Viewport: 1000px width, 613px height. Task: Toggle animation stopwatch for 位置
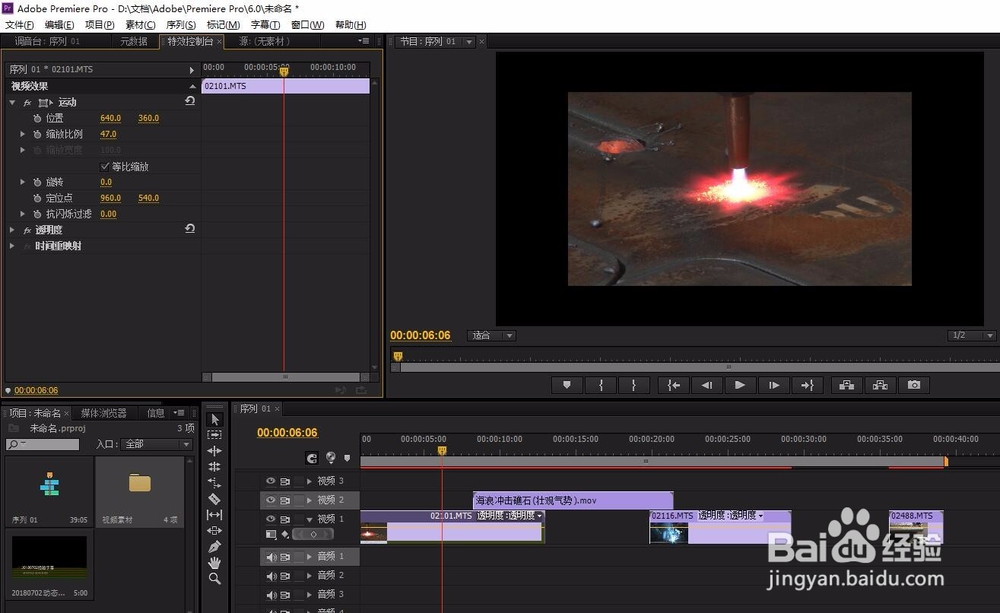tap(37, 118)
